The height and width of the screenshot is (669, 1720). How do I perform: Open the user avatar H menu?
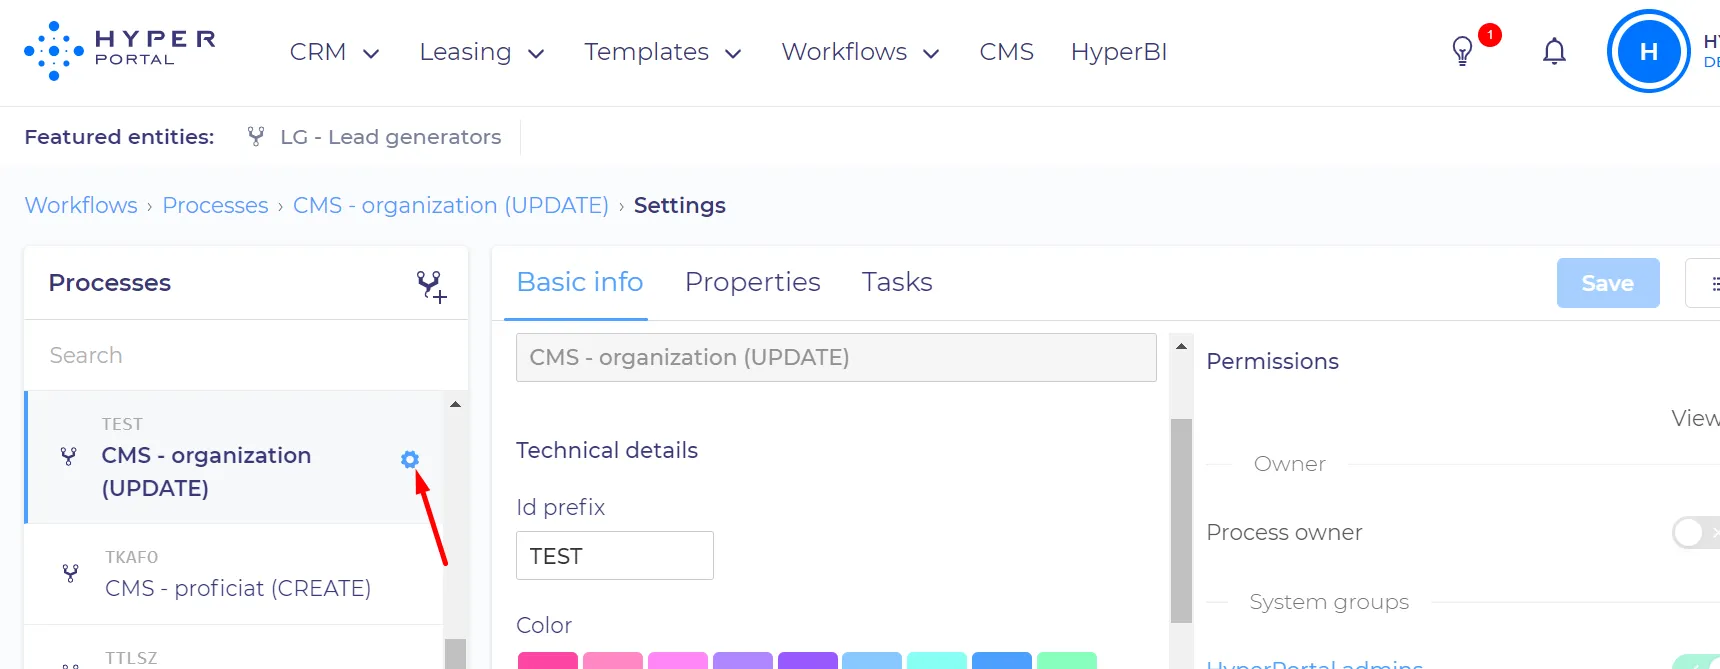click(x=1648, y=51)
